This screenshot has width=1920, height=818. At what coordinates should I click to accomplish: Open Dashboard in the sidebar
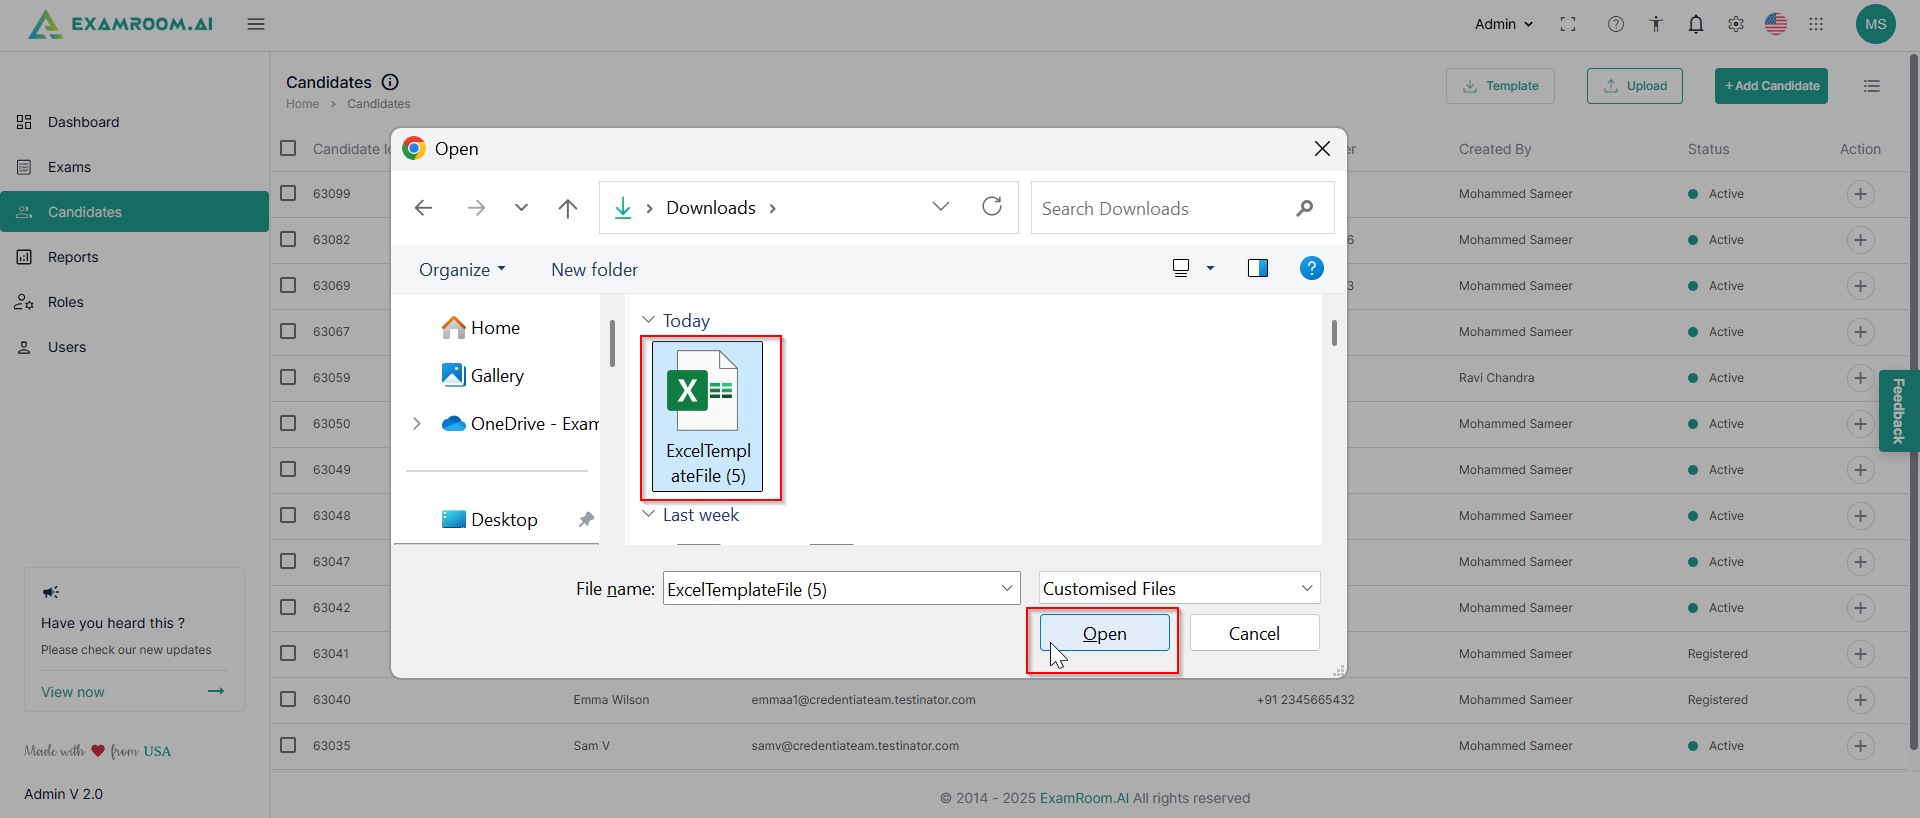click(83, 122)
